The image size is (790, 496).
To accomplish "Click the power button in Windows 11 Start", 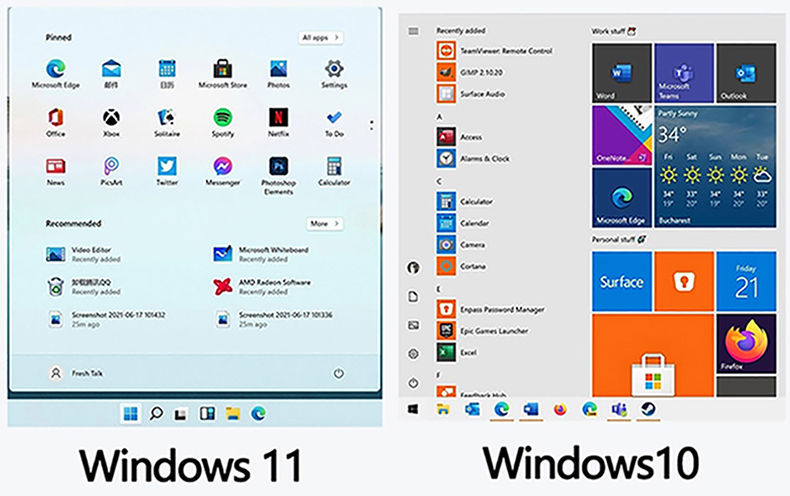I will point(339,374).
